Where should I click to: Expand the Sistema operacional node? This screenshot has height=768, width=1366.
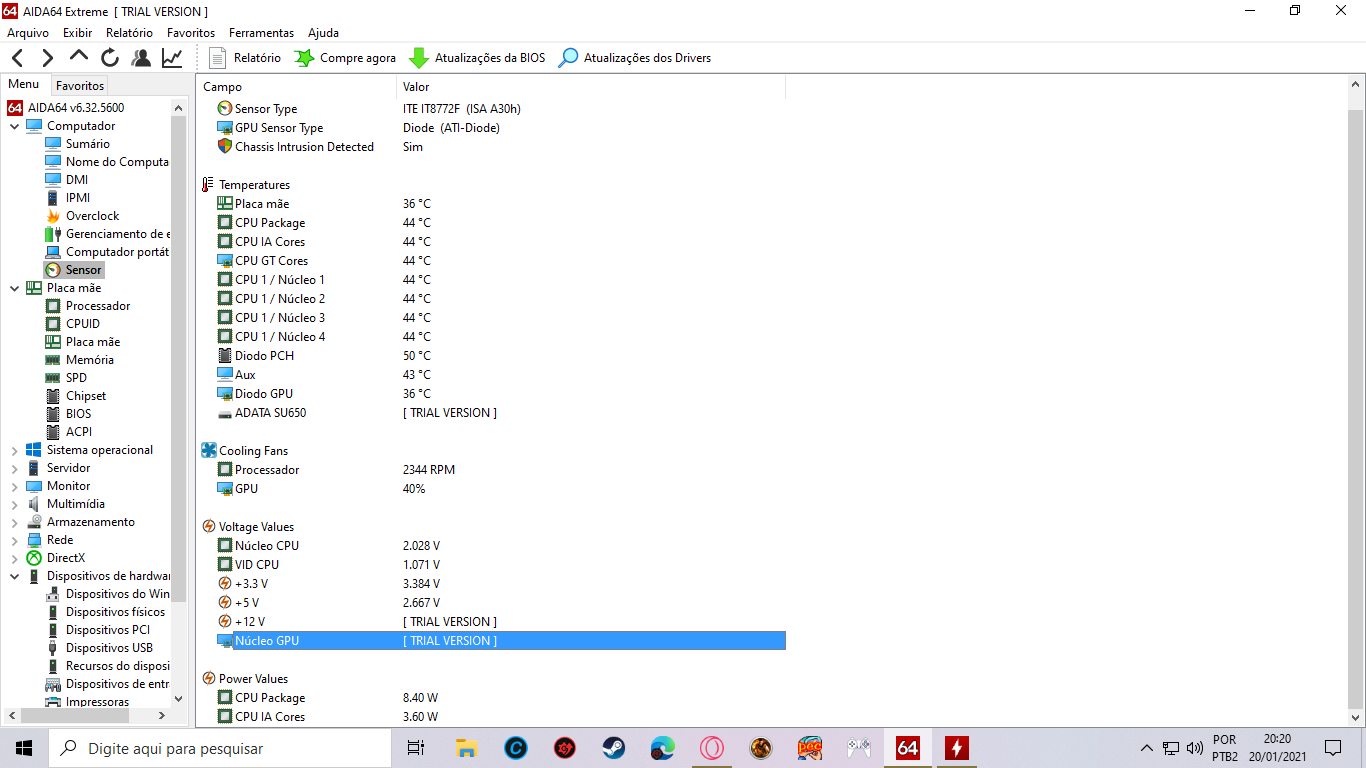(x=14, y=450)
